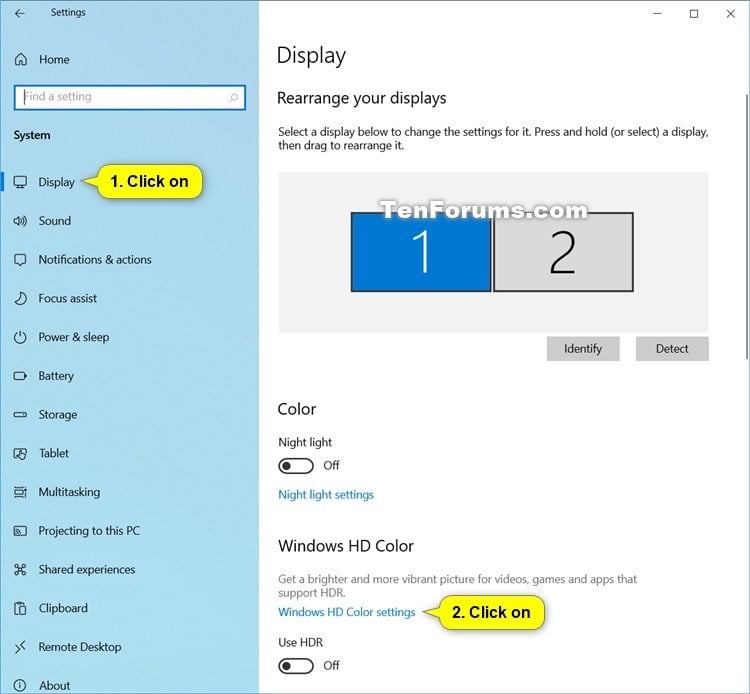Click the About info icon
Screen dimensions: 750x694
[x=20, y=685]
